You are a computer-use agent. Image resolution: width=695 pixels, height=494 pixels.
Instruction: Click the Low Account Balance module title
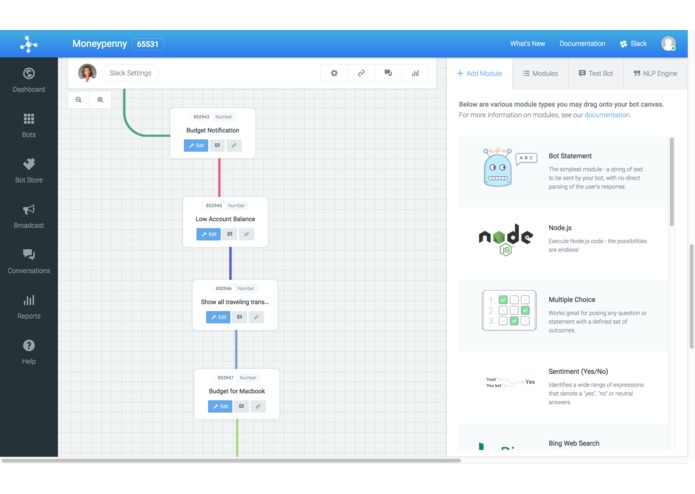tap(225, 219)
